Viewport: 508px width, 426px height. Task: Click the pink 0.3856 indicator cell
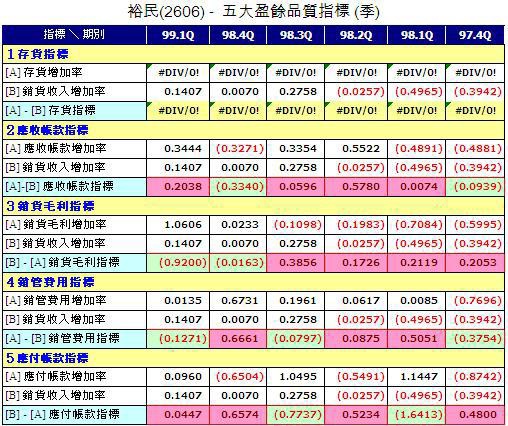(x=296, y=263)
